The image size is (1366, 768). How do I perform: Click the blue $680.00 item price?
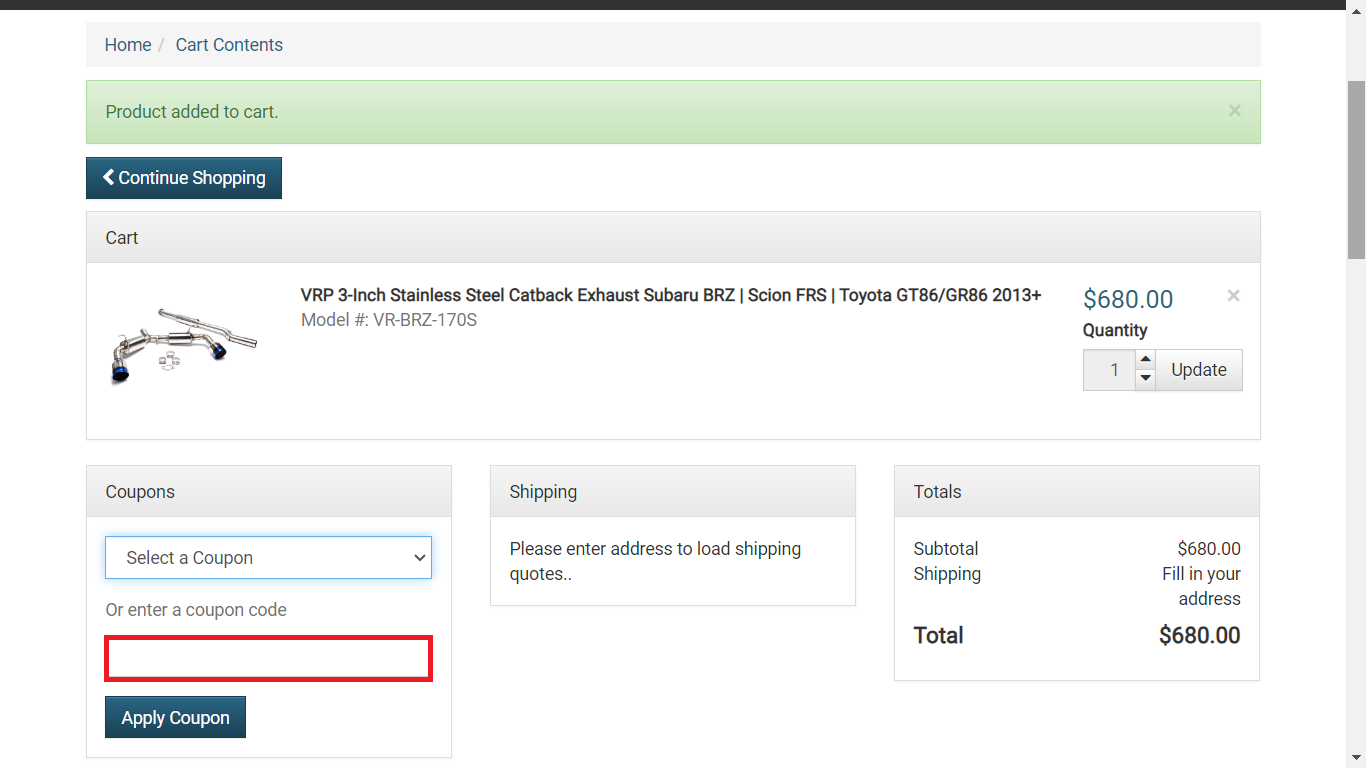1127,299
